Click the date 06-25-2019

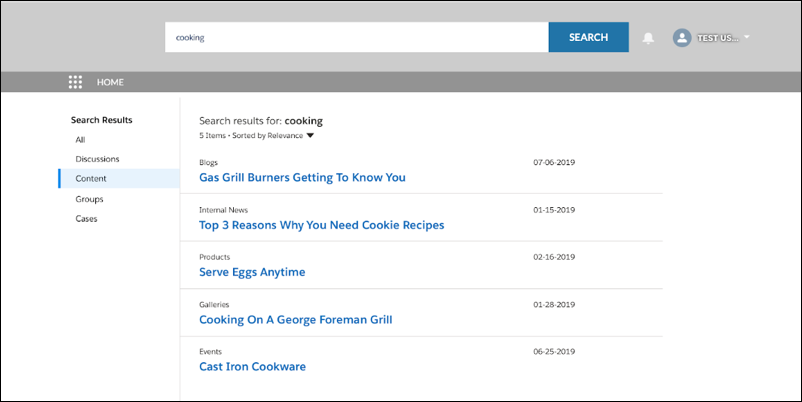[554, 352]
